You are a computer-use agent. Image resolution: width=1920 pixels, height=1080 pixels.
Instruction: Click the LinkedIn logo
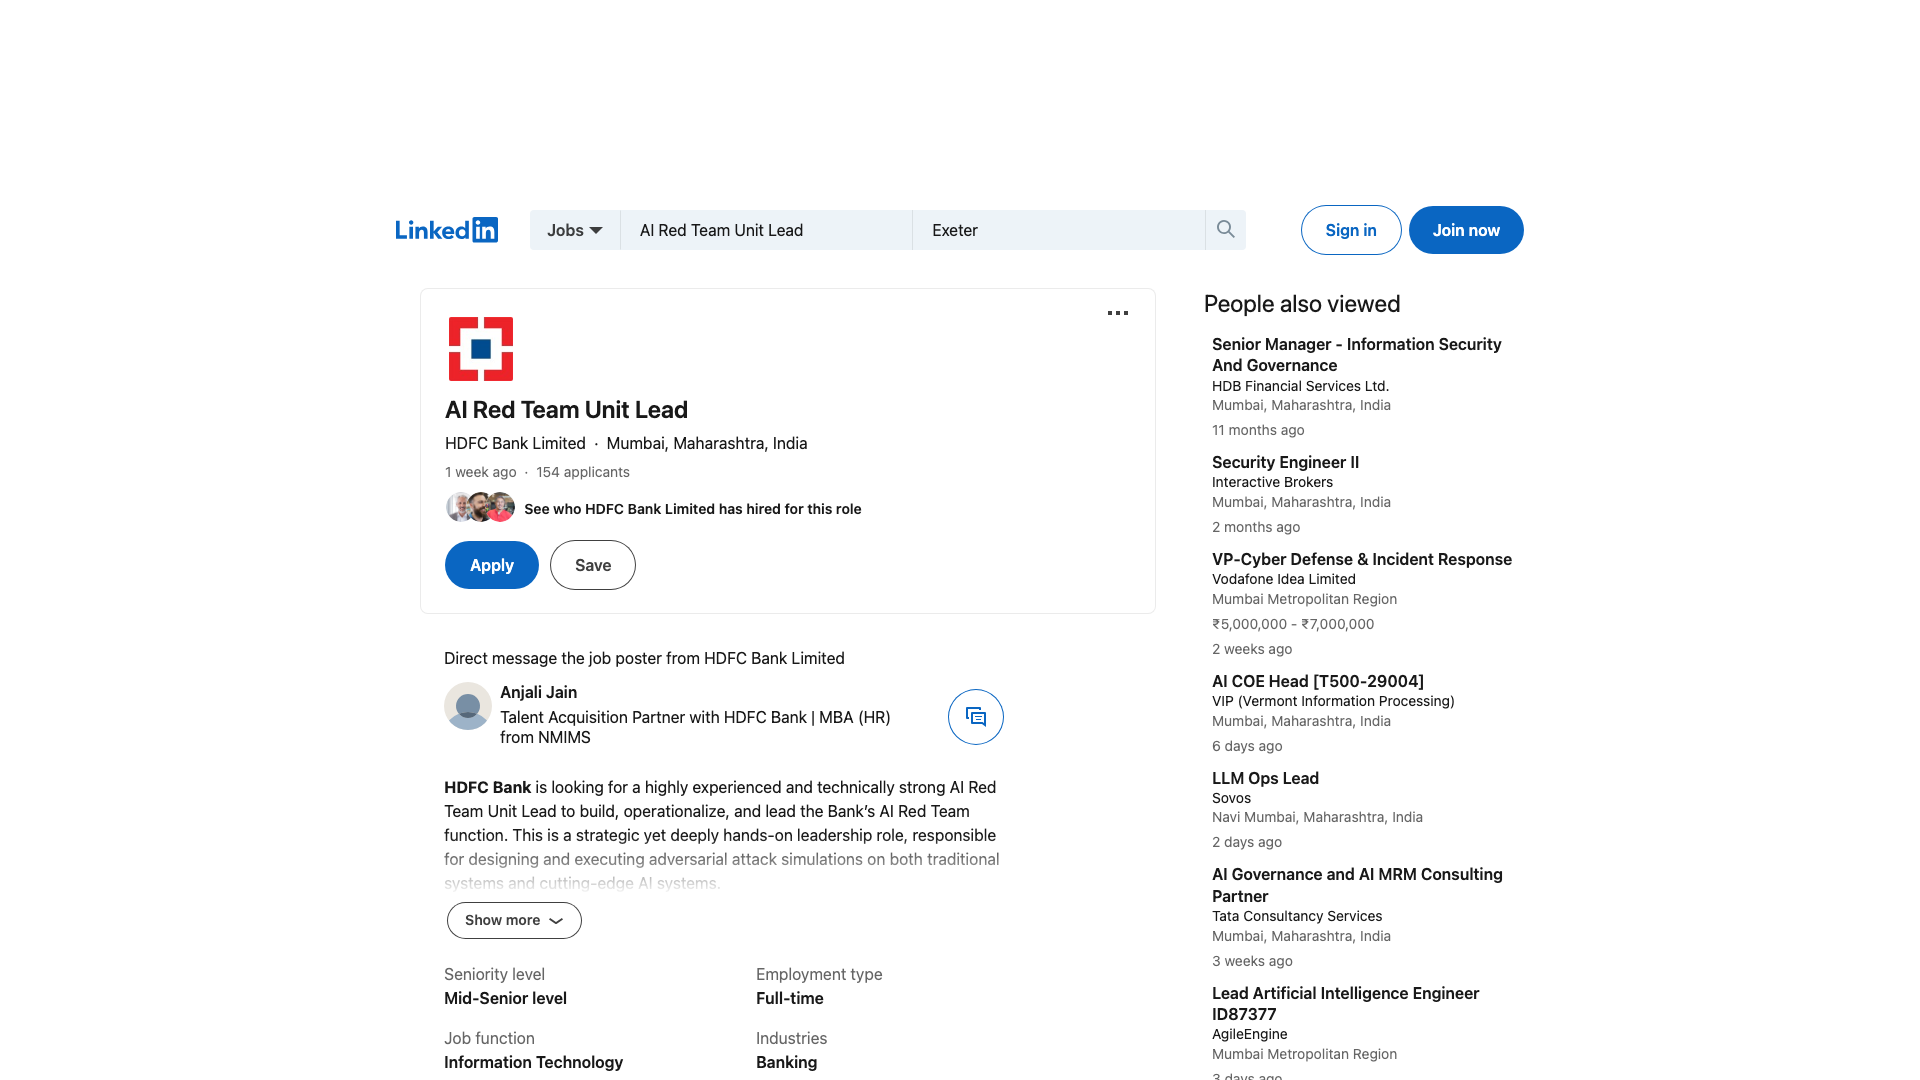click(x=446, y=230)
